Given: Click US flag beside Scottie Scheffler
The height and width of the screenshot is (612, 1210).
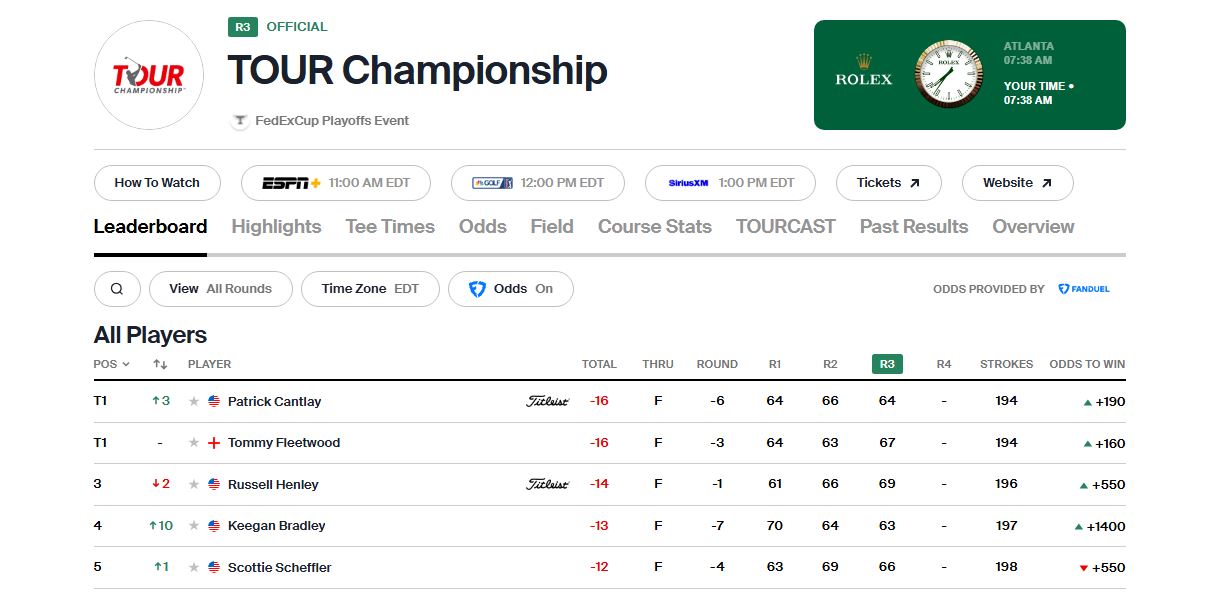Looking at the screenshot, I should [x=214, y=567].
